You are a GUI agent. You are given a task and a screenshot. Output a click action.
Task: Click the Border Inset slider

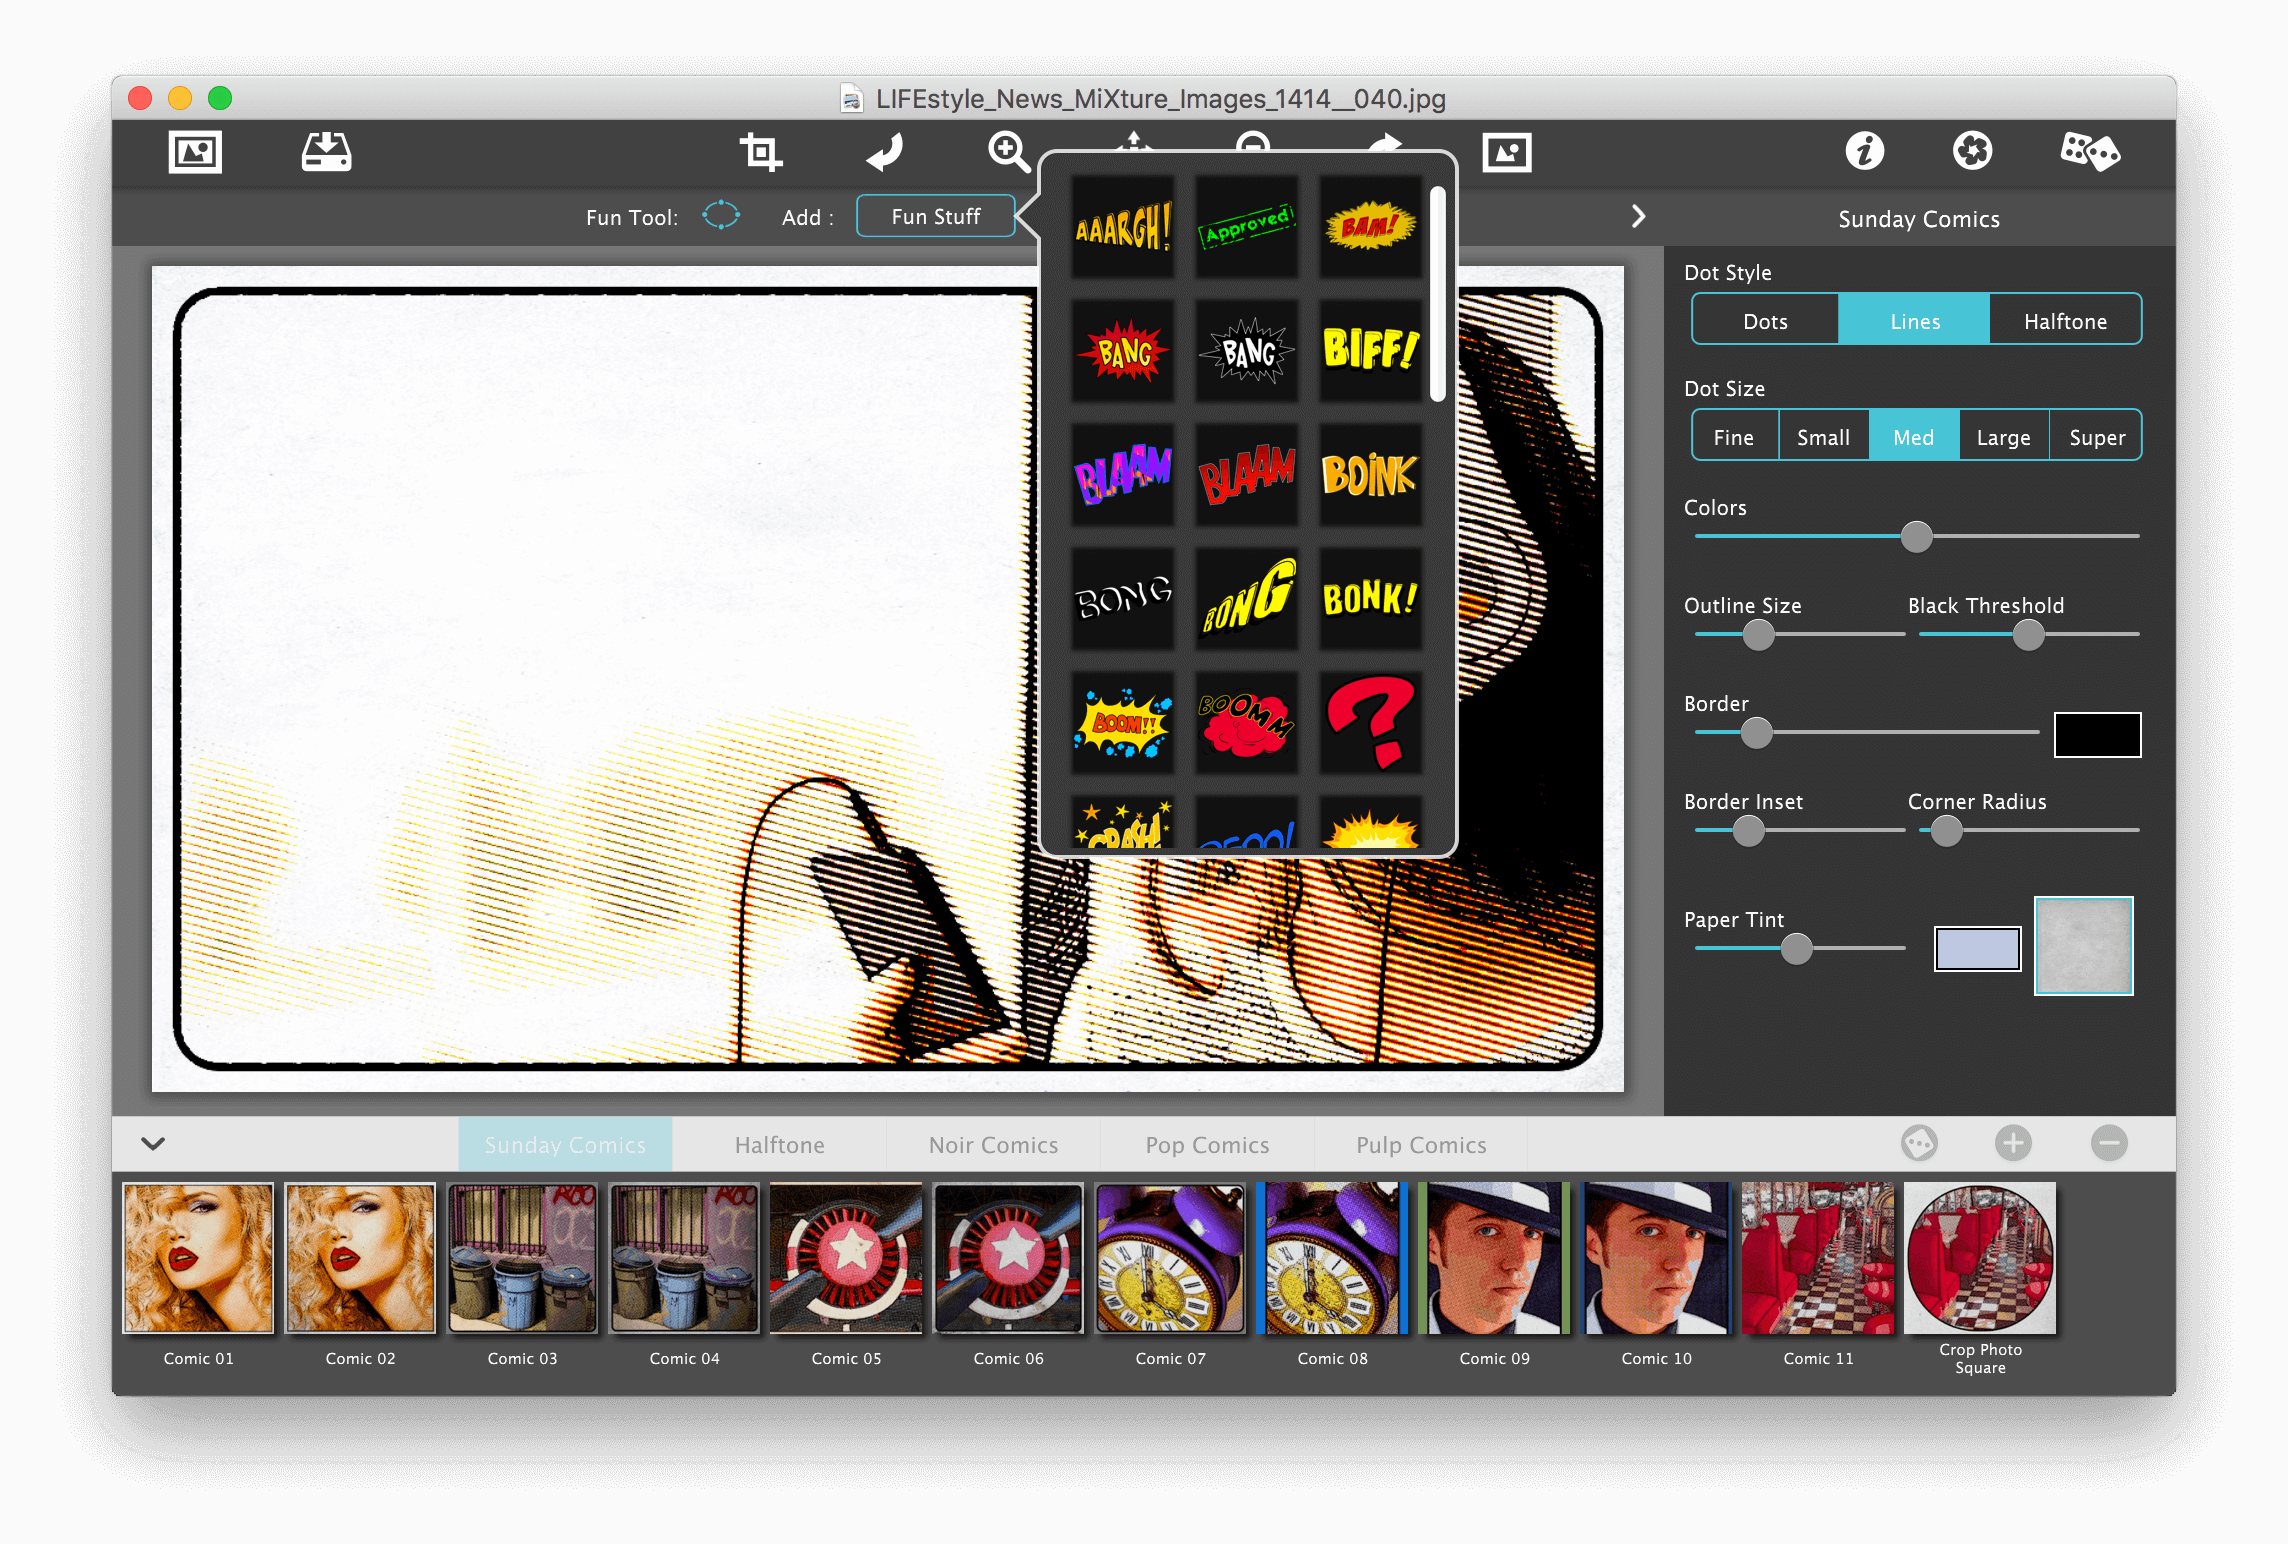(x=1799, y=830)
